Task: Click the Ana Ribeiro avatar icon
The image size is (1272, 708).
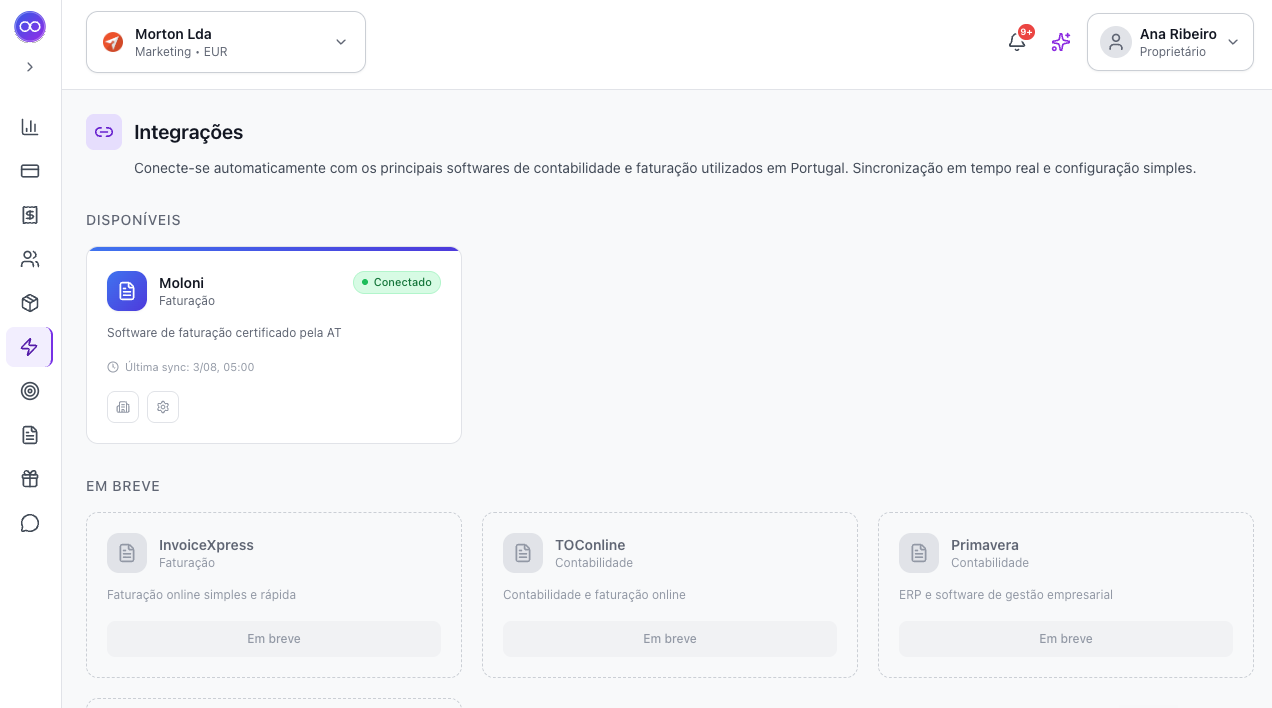Action: [1116, 42]
